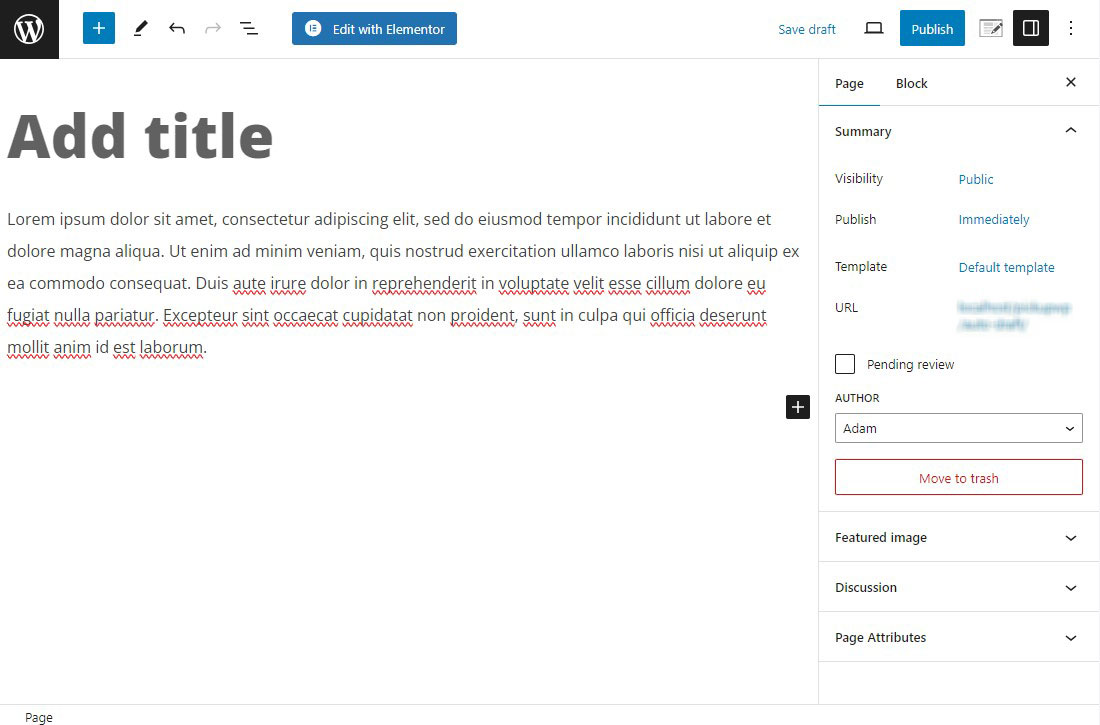Open the notepad-and-pencil icon beside Publish
Viewport: 1100px width, 725px height.
pos(991,29)
